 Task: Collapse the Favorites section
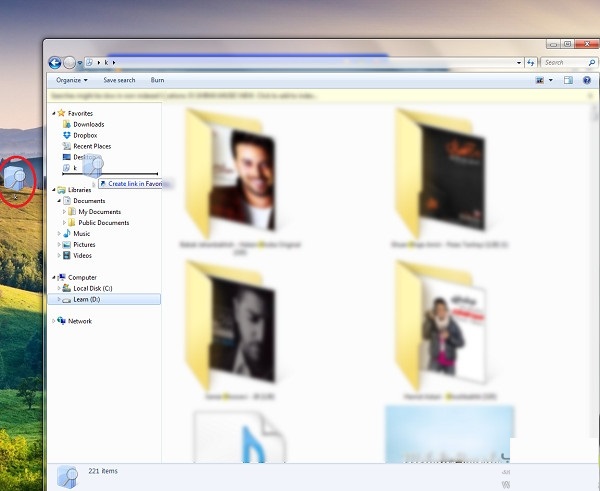(x=53, y=113)
